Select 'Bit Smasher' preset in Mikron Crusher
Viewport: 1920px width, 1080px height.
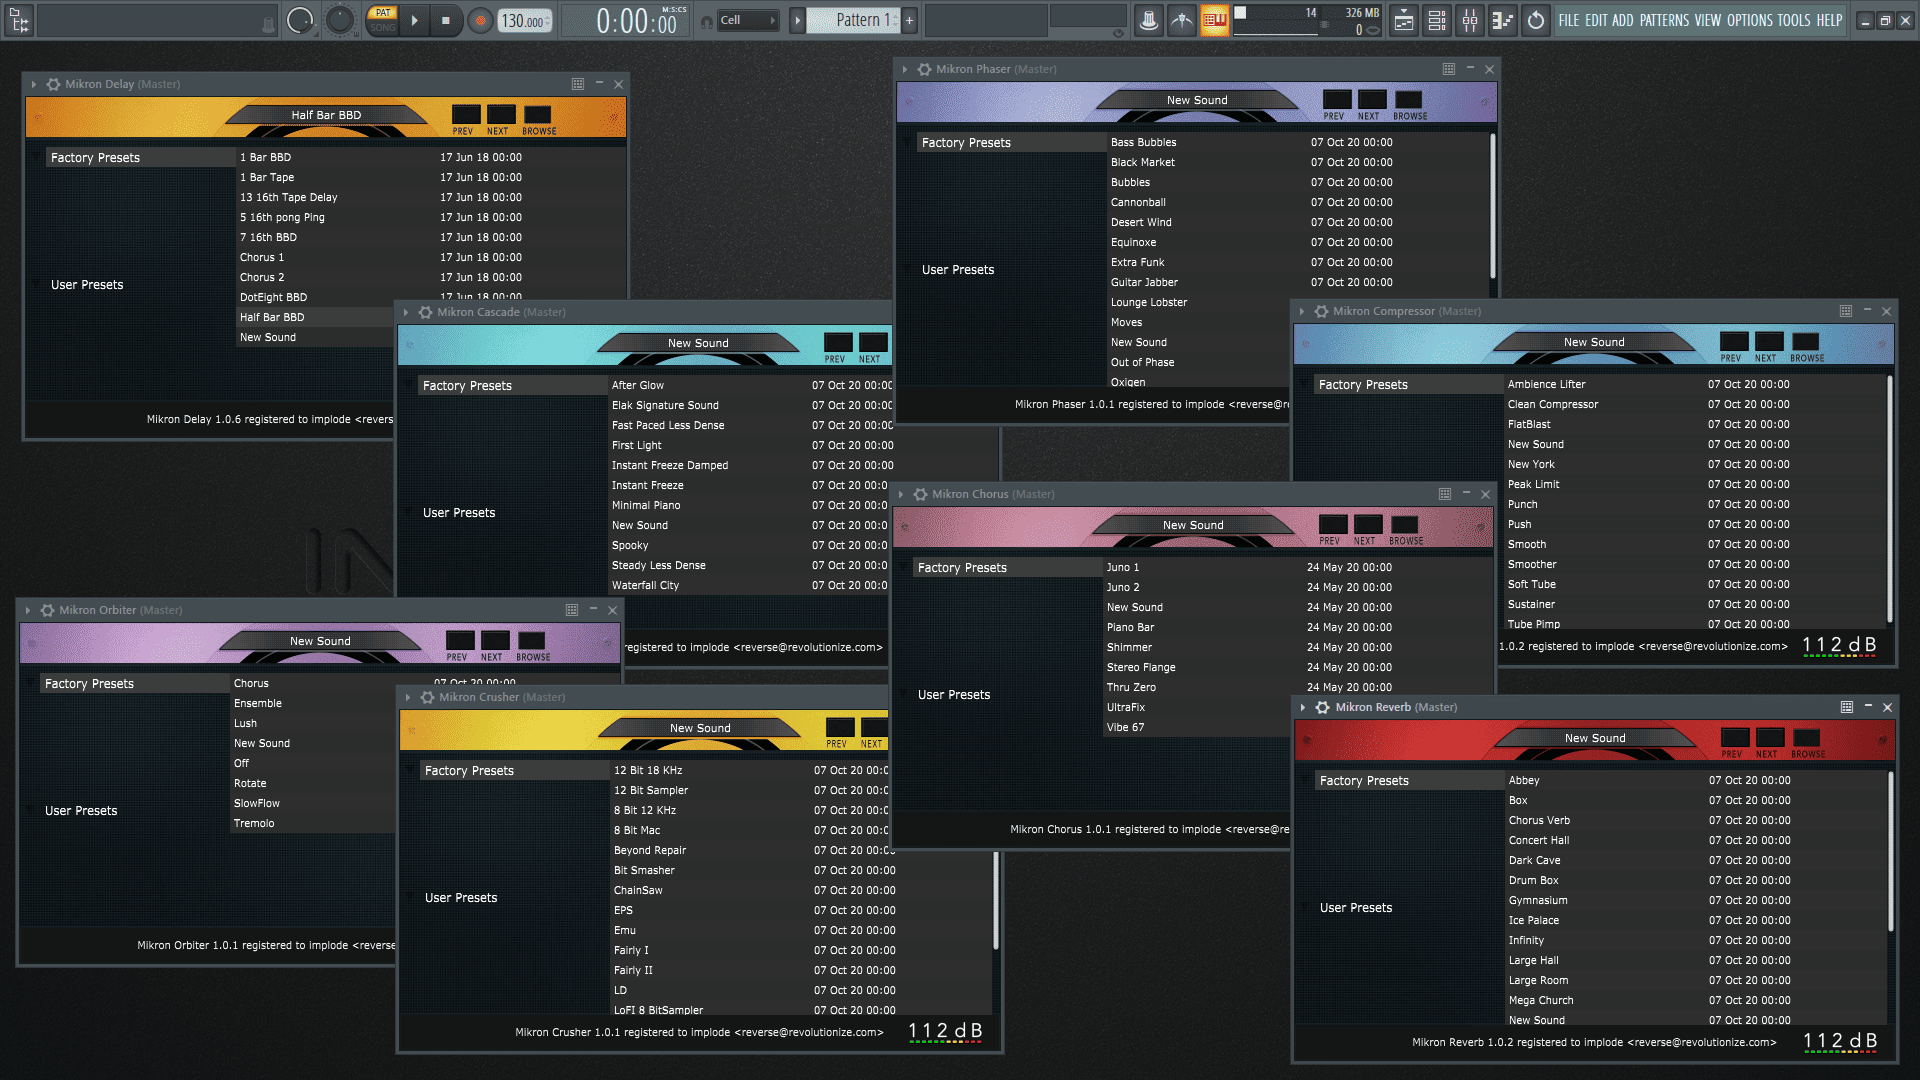pyautogui.click(x=644, y=870)
